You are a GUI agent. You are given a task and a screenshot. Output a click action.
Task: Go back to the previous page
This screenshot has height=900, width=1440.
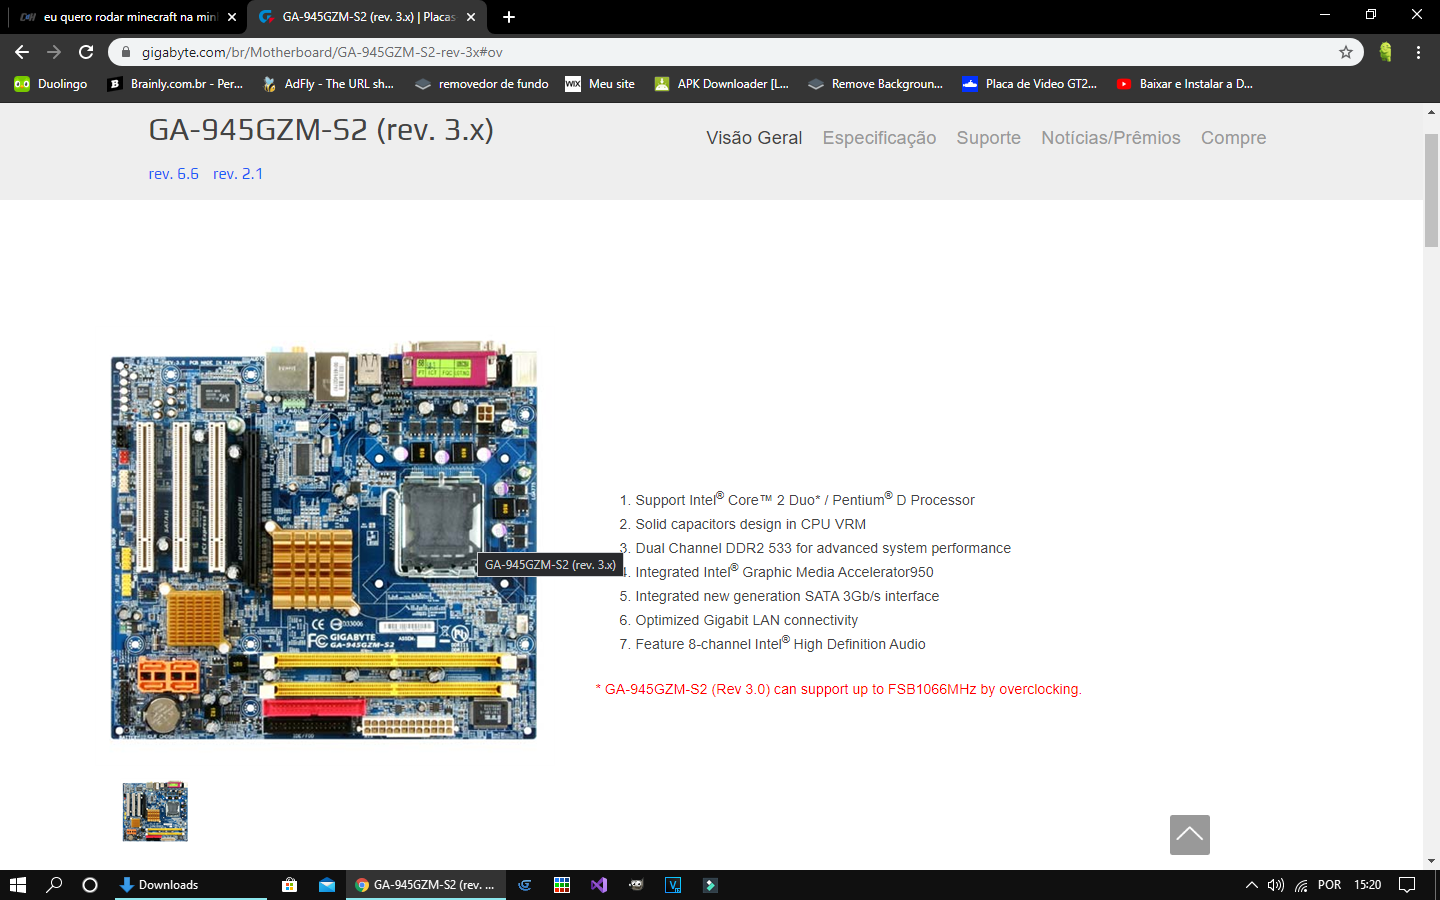pyautogui.click(x=22, y=52)
